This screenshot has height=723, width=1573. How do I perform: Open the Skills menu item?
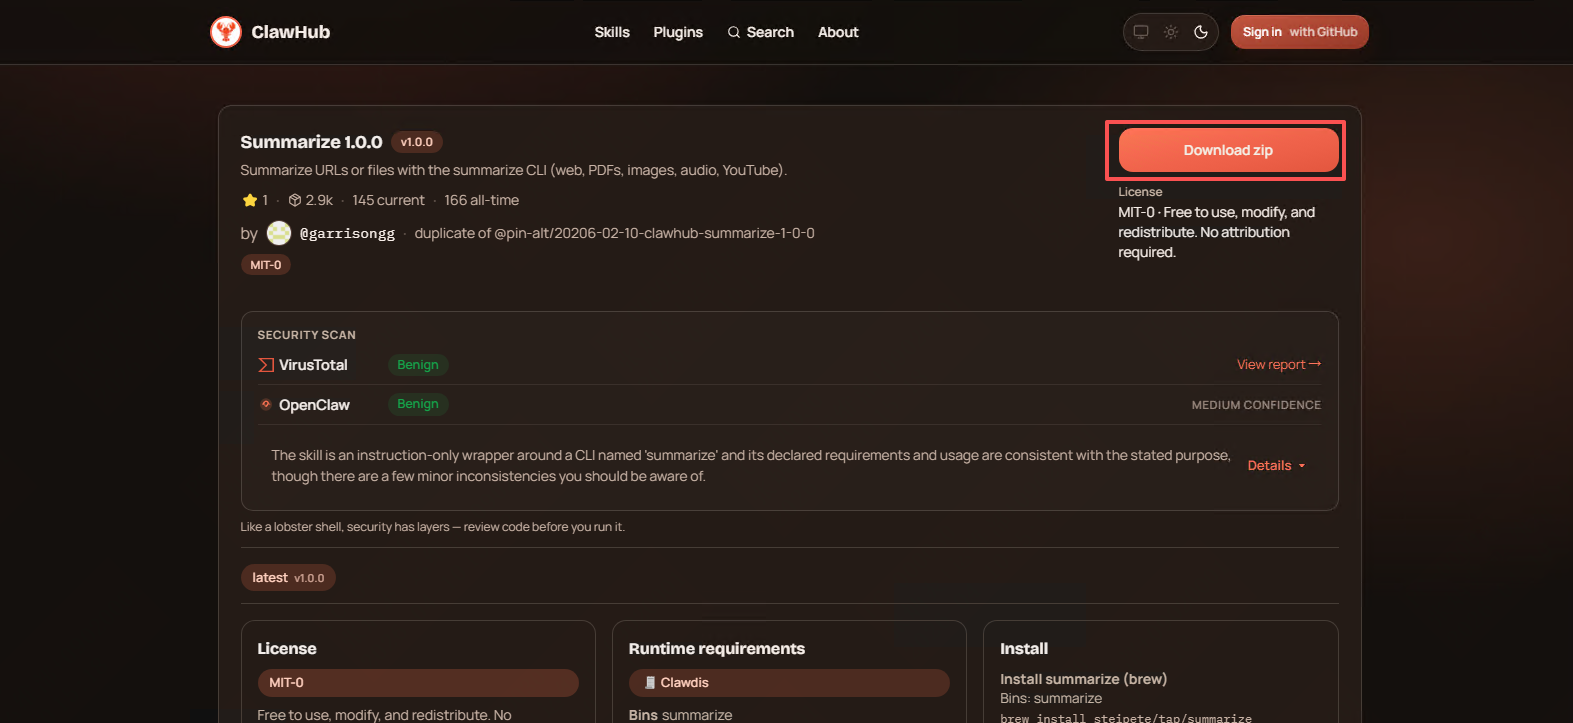(x=612, y=32)
